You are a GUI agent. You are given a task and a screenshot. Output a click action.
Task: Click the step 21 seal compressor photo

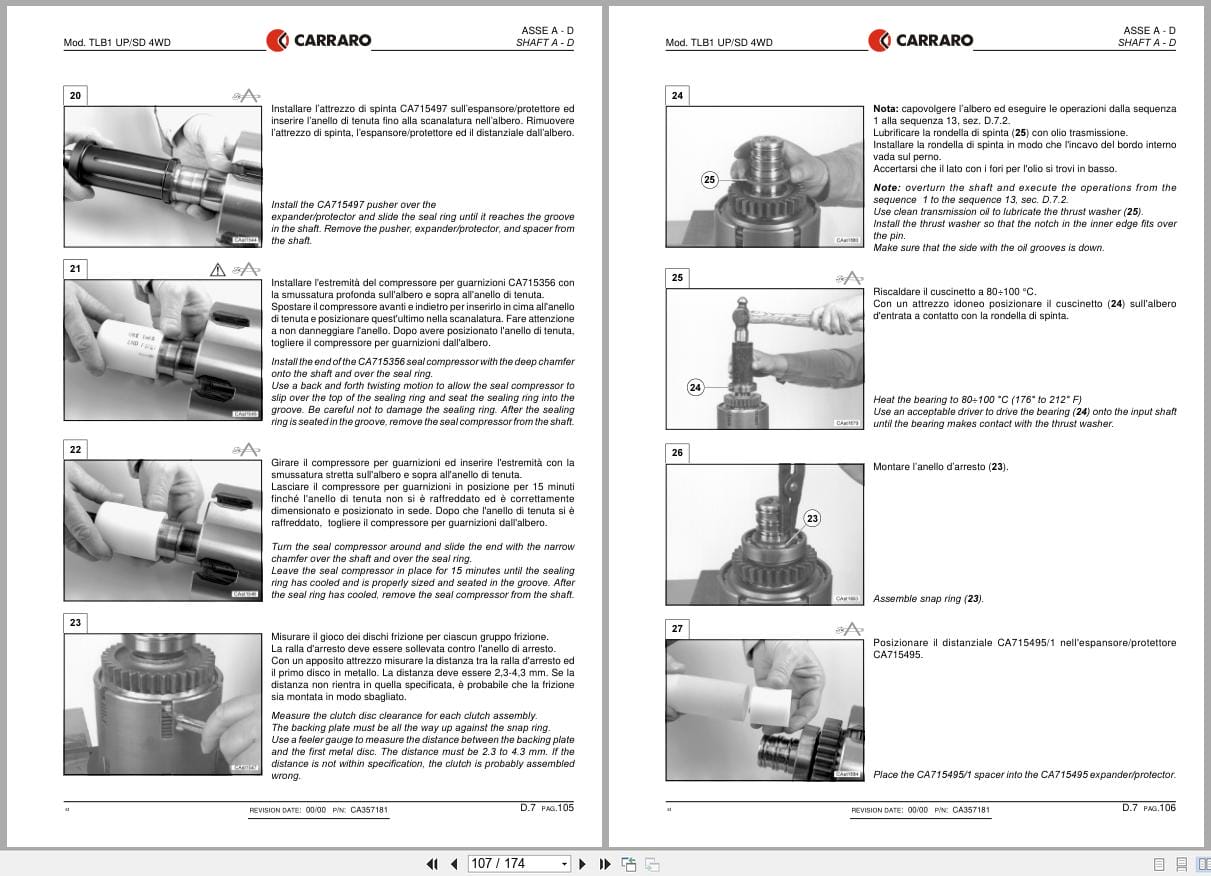[162, 349]
